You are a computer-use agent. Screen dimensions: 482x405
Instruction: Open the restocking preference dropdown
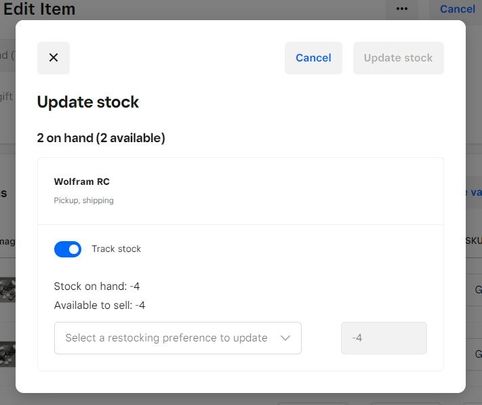(178, 338)
